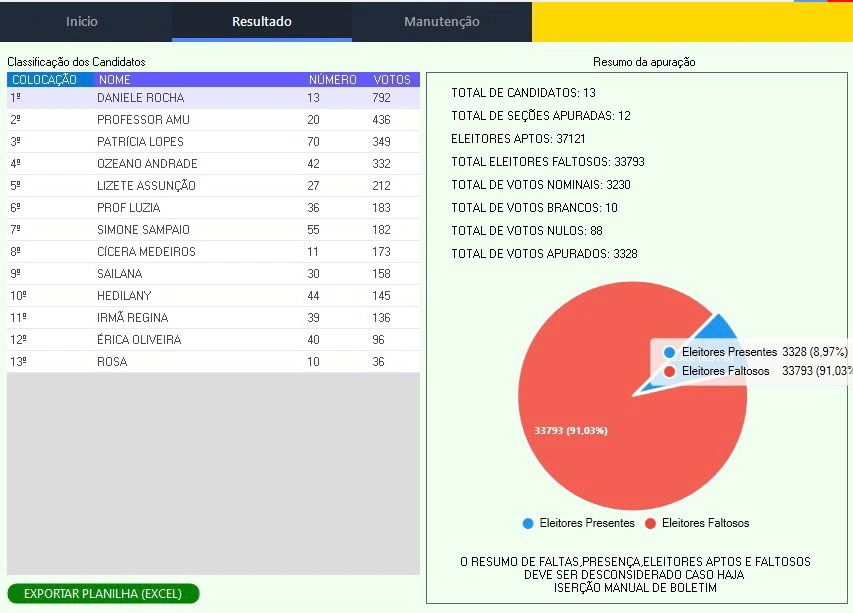Click the blue Presentes legend dot
Viewport: 853px width, 613px height.
(x=528, y=523)
